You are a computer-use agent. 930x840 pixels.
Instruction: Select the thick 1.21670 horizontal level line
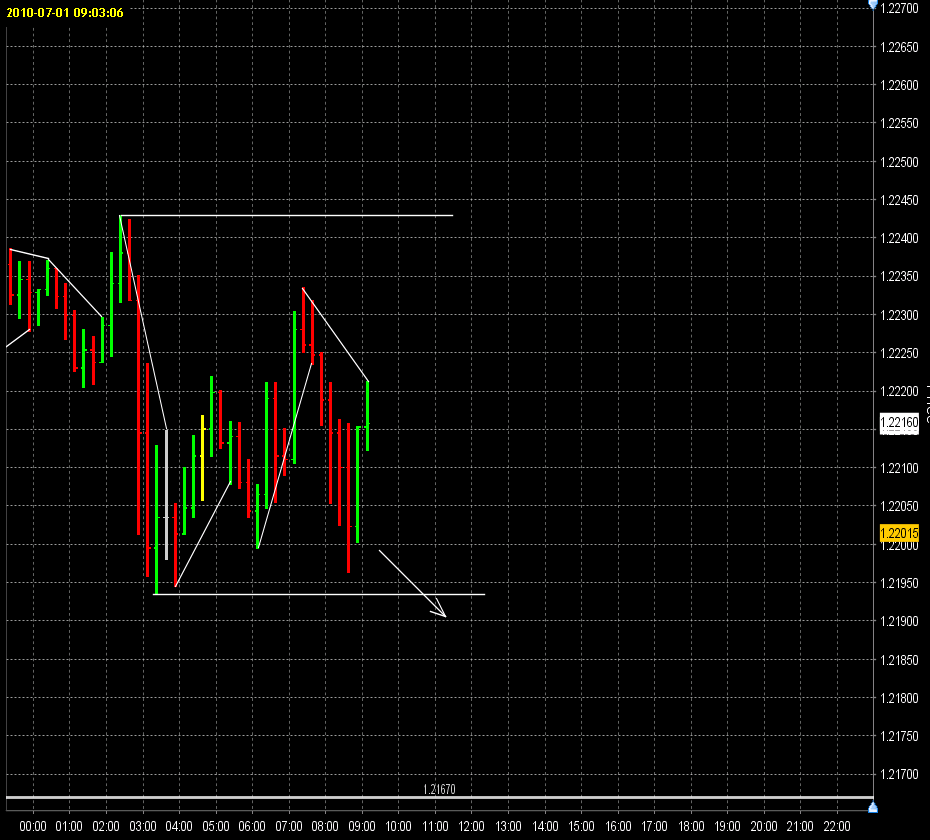439,797
